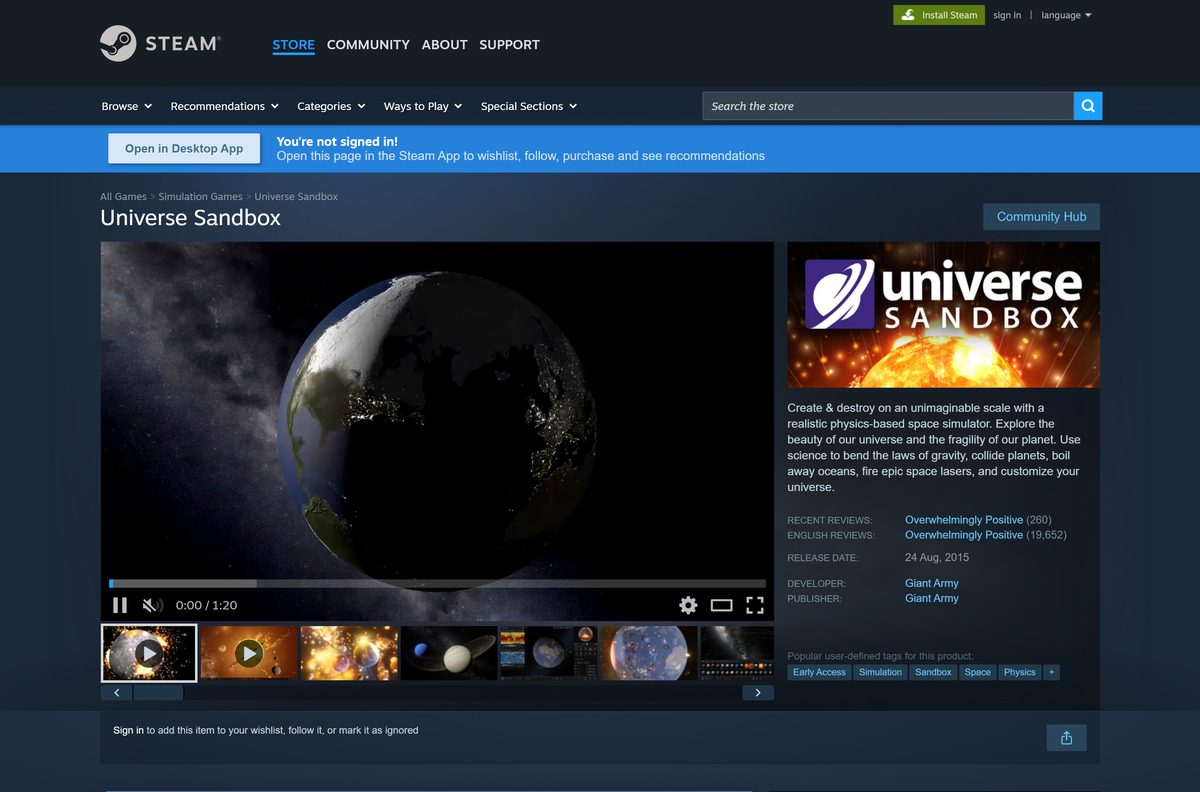Pause the trailer video

click(120, 605)
